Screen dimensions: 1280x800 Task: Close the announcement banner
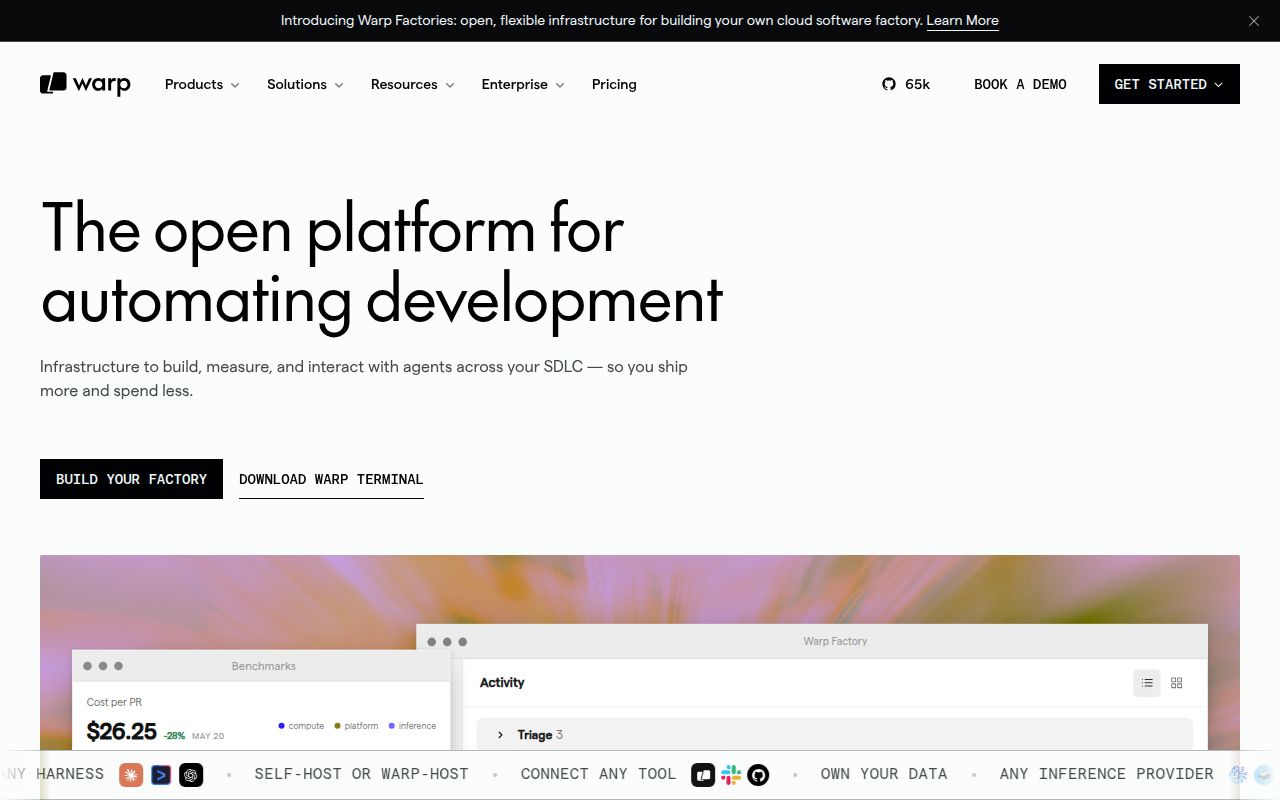tap(1253, 21)
